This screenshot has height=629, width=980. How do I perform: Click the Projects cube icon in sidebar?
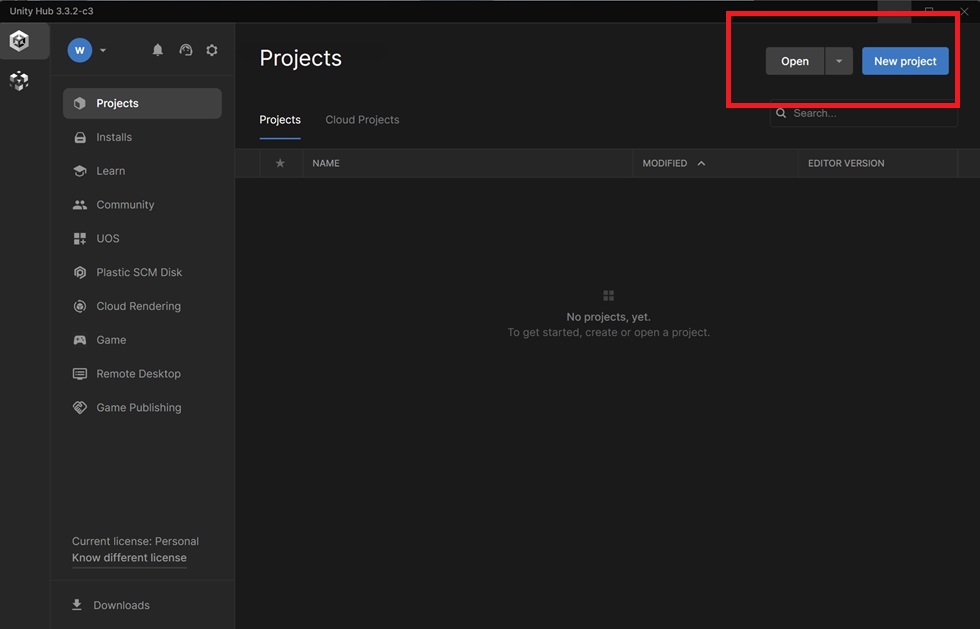coord(79,103)
